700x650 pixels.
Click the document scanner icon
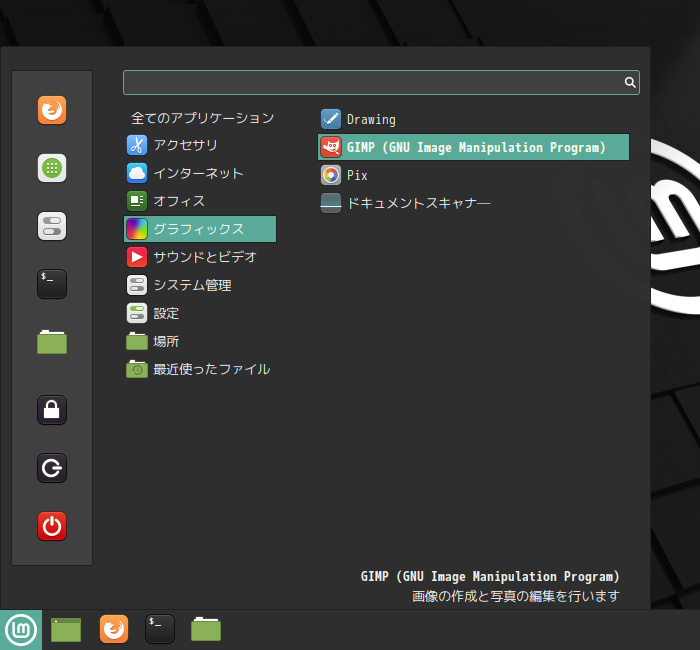331,203
